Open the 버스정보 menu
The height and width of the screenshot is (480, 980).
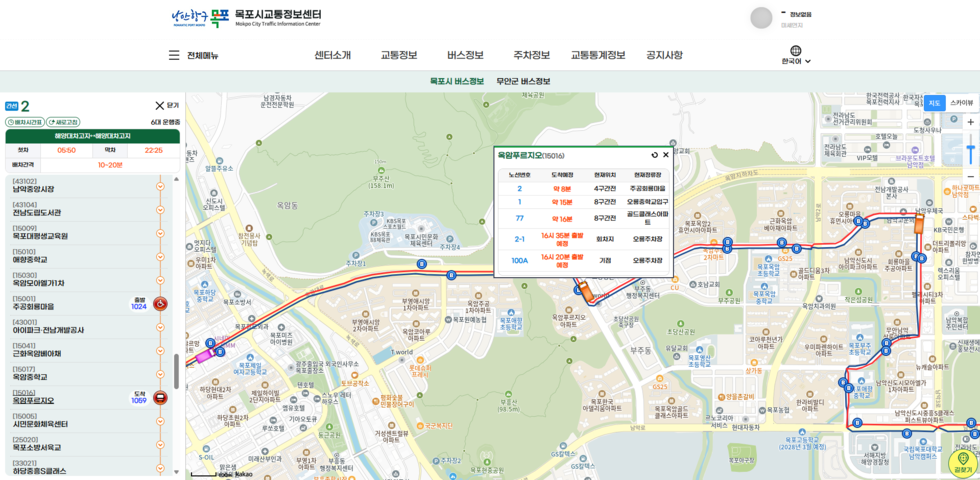[465, 55]
